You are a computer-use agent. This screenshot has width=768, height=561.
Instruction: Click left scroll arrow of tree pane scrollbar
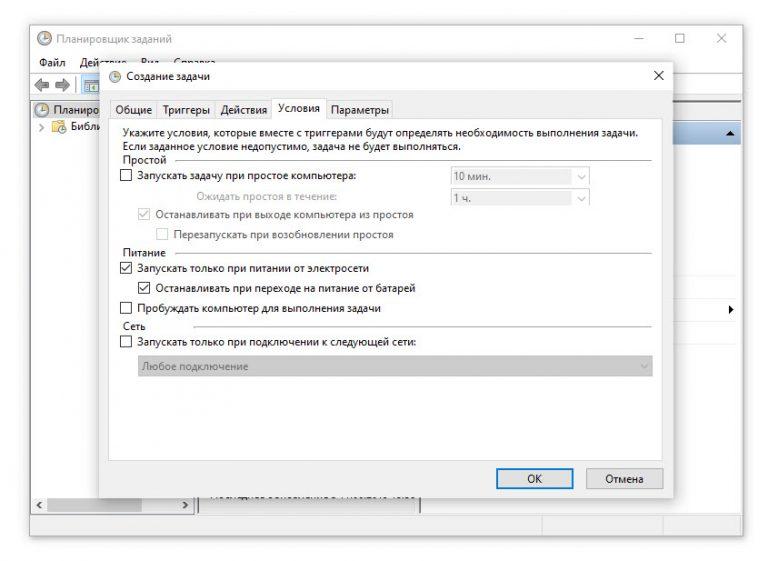(39, 505)
